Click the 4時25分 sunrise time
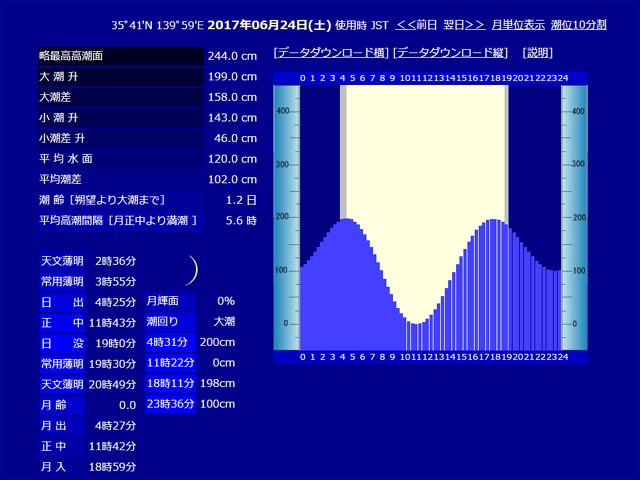The height and width of the screenshot is (480, 640). 116,302
